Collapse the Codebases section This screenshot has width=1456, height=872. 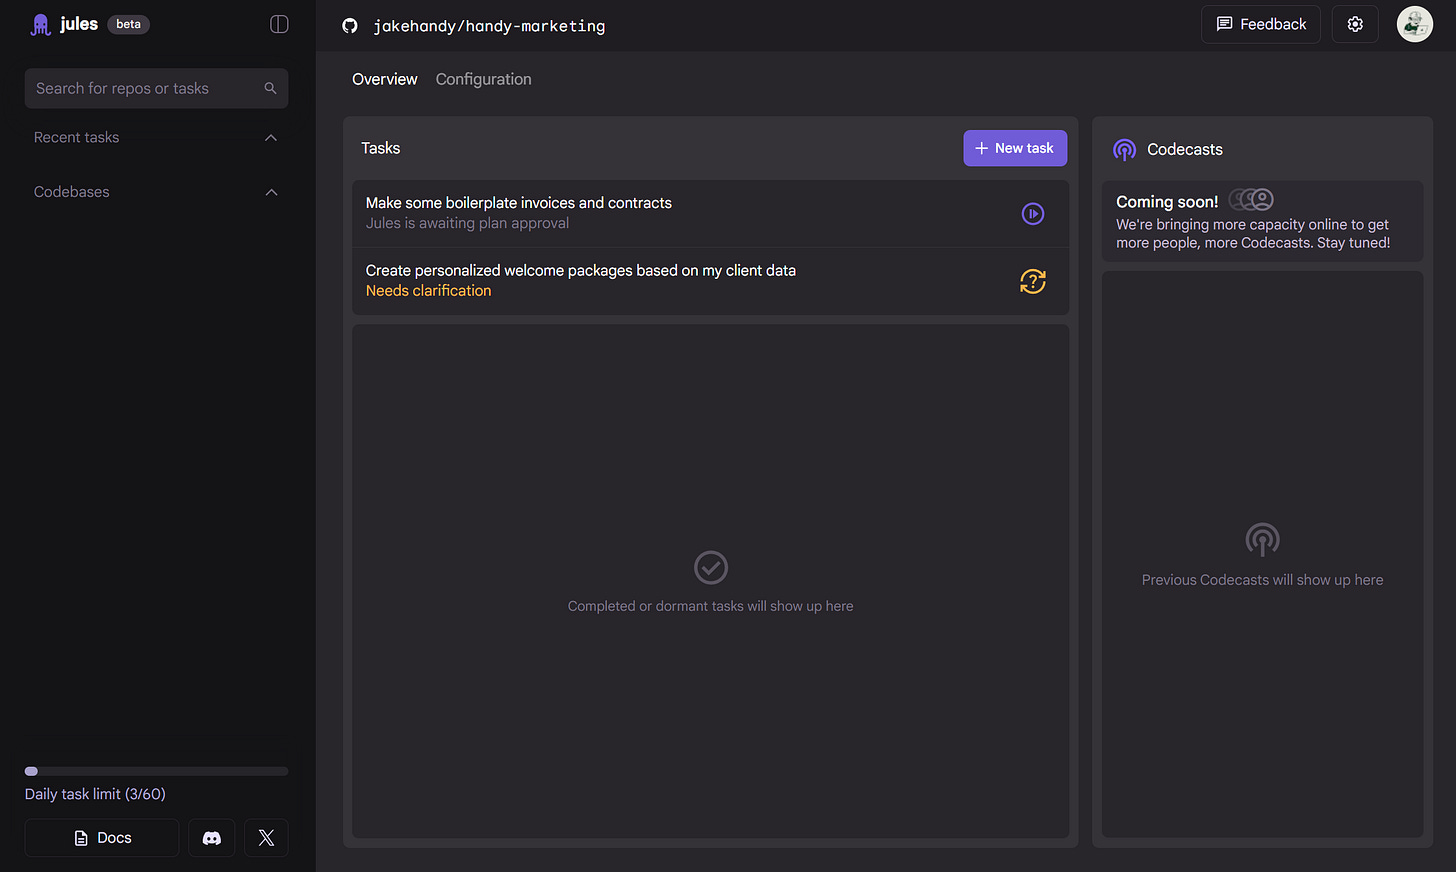tap(271, 192)
